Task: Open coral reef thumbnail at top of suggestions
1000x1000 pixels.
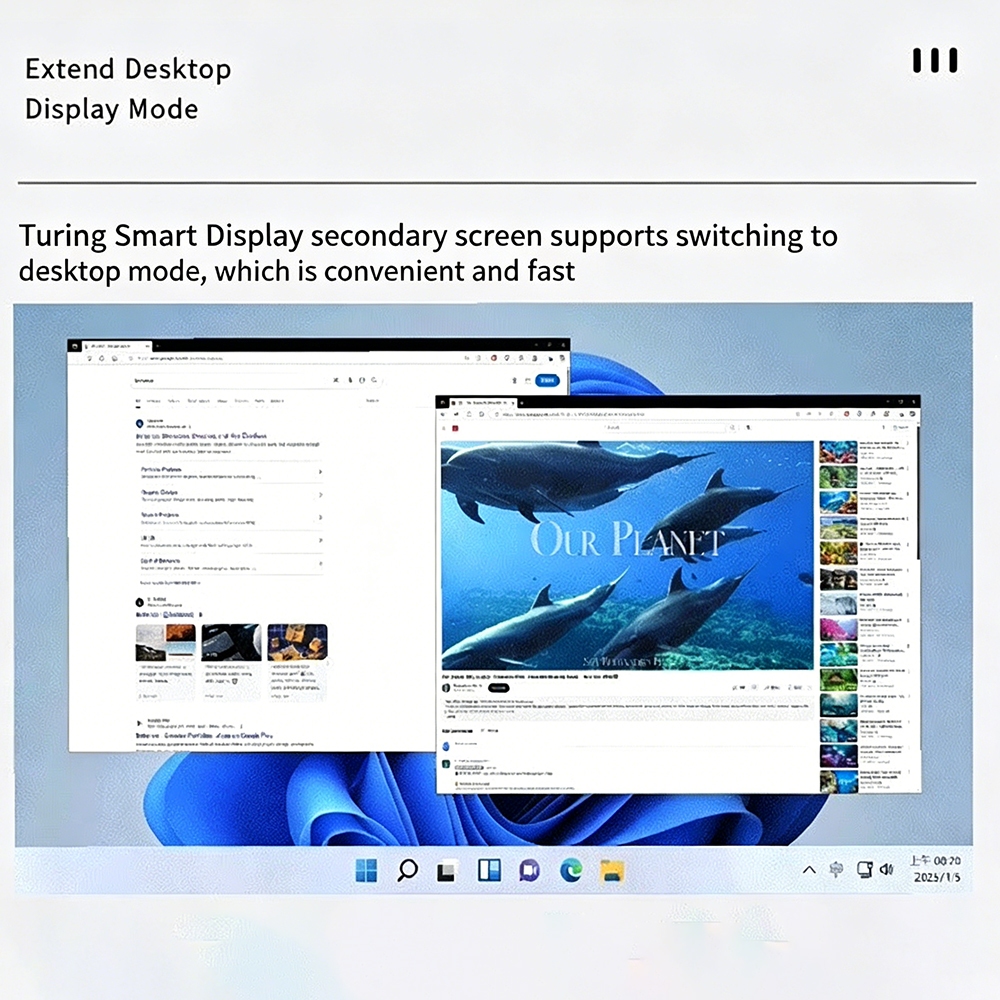Action: (x=838, y=452)
